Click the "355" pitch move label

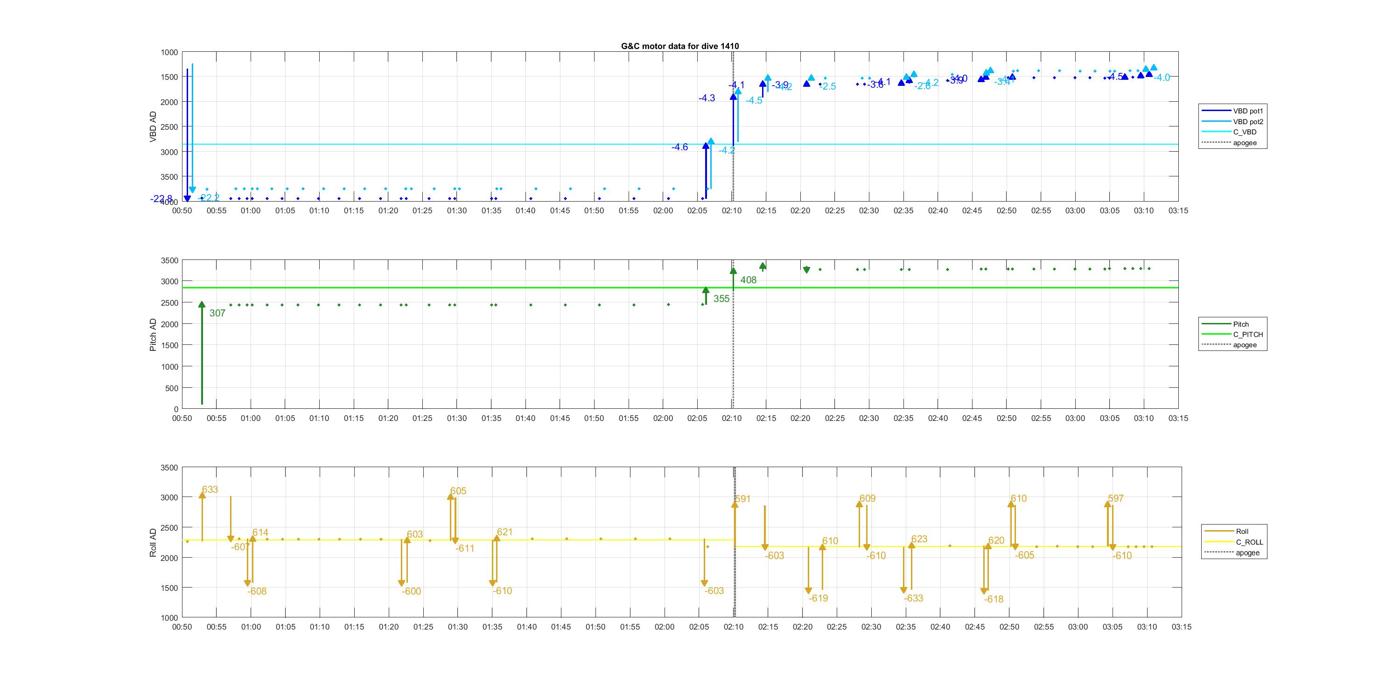coord(721,299)
